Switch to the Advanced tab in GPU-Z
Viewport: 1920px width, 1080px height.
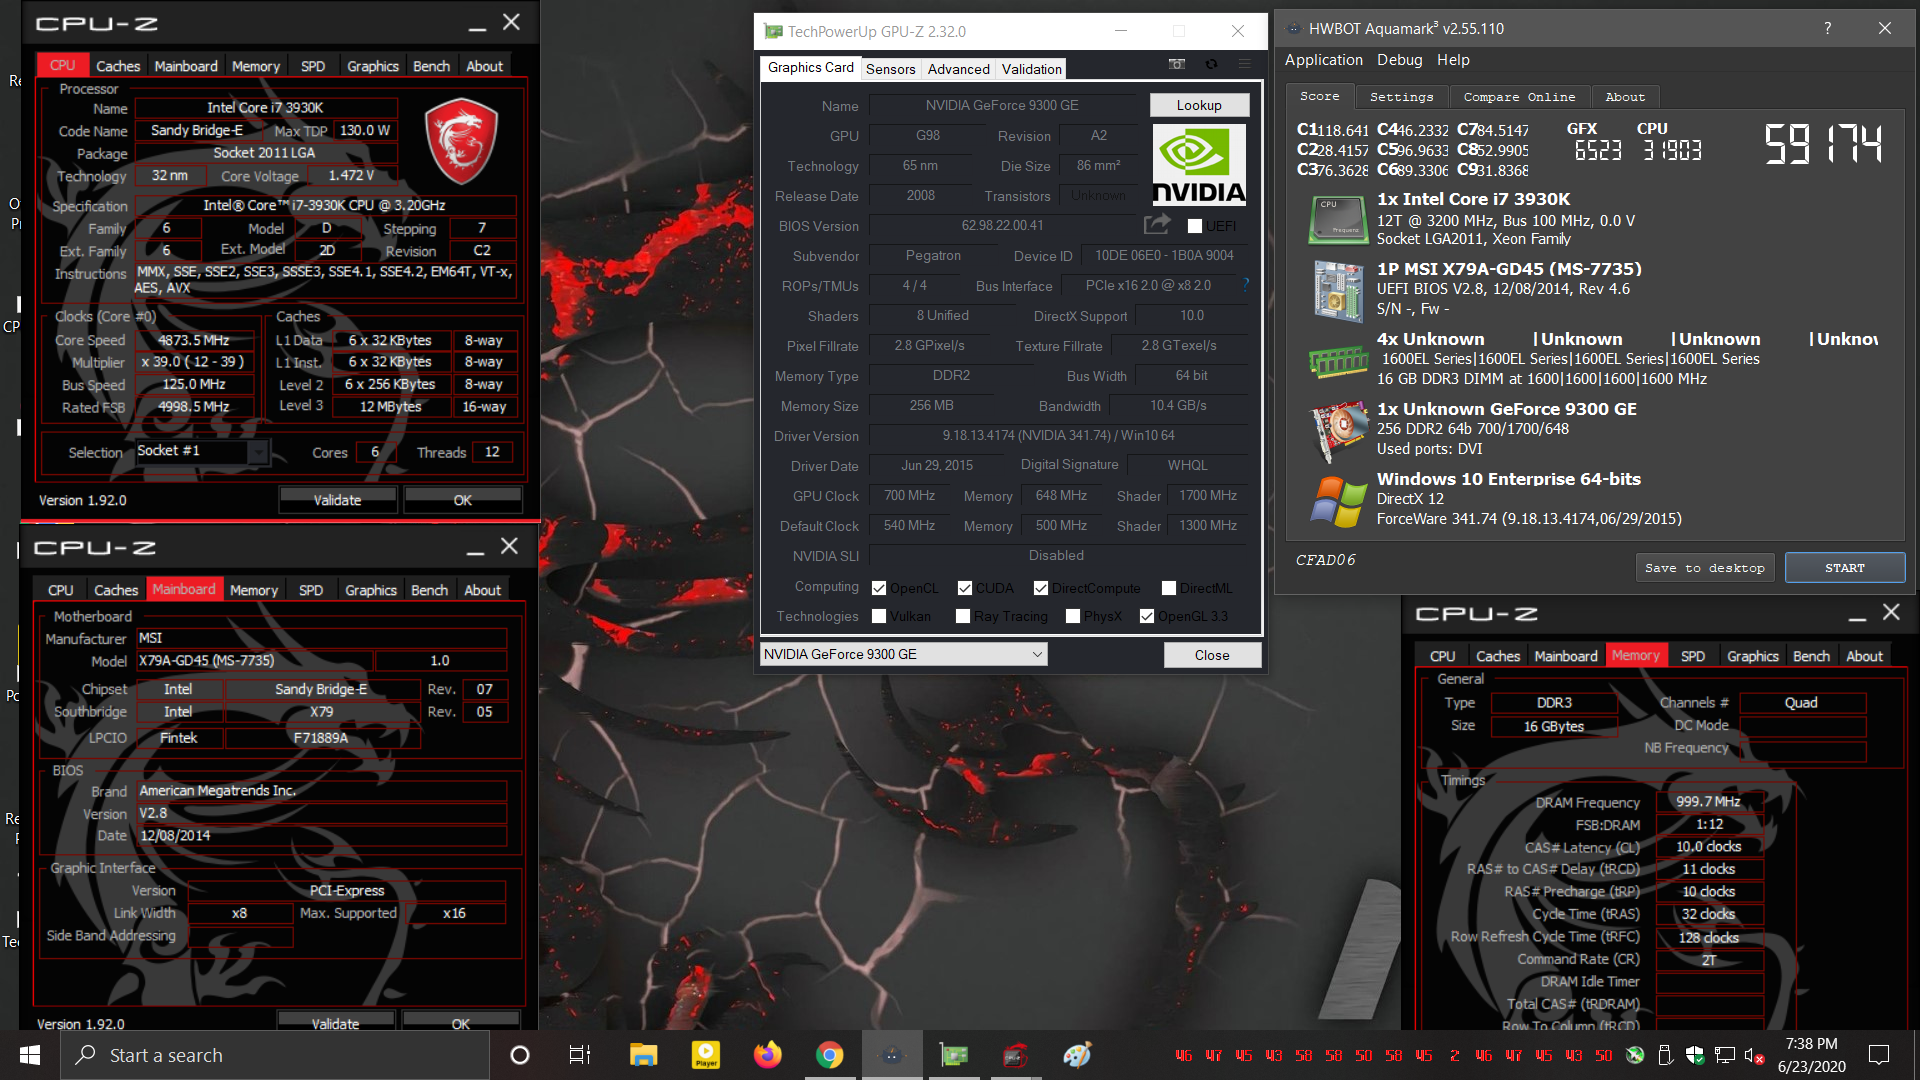958,69
